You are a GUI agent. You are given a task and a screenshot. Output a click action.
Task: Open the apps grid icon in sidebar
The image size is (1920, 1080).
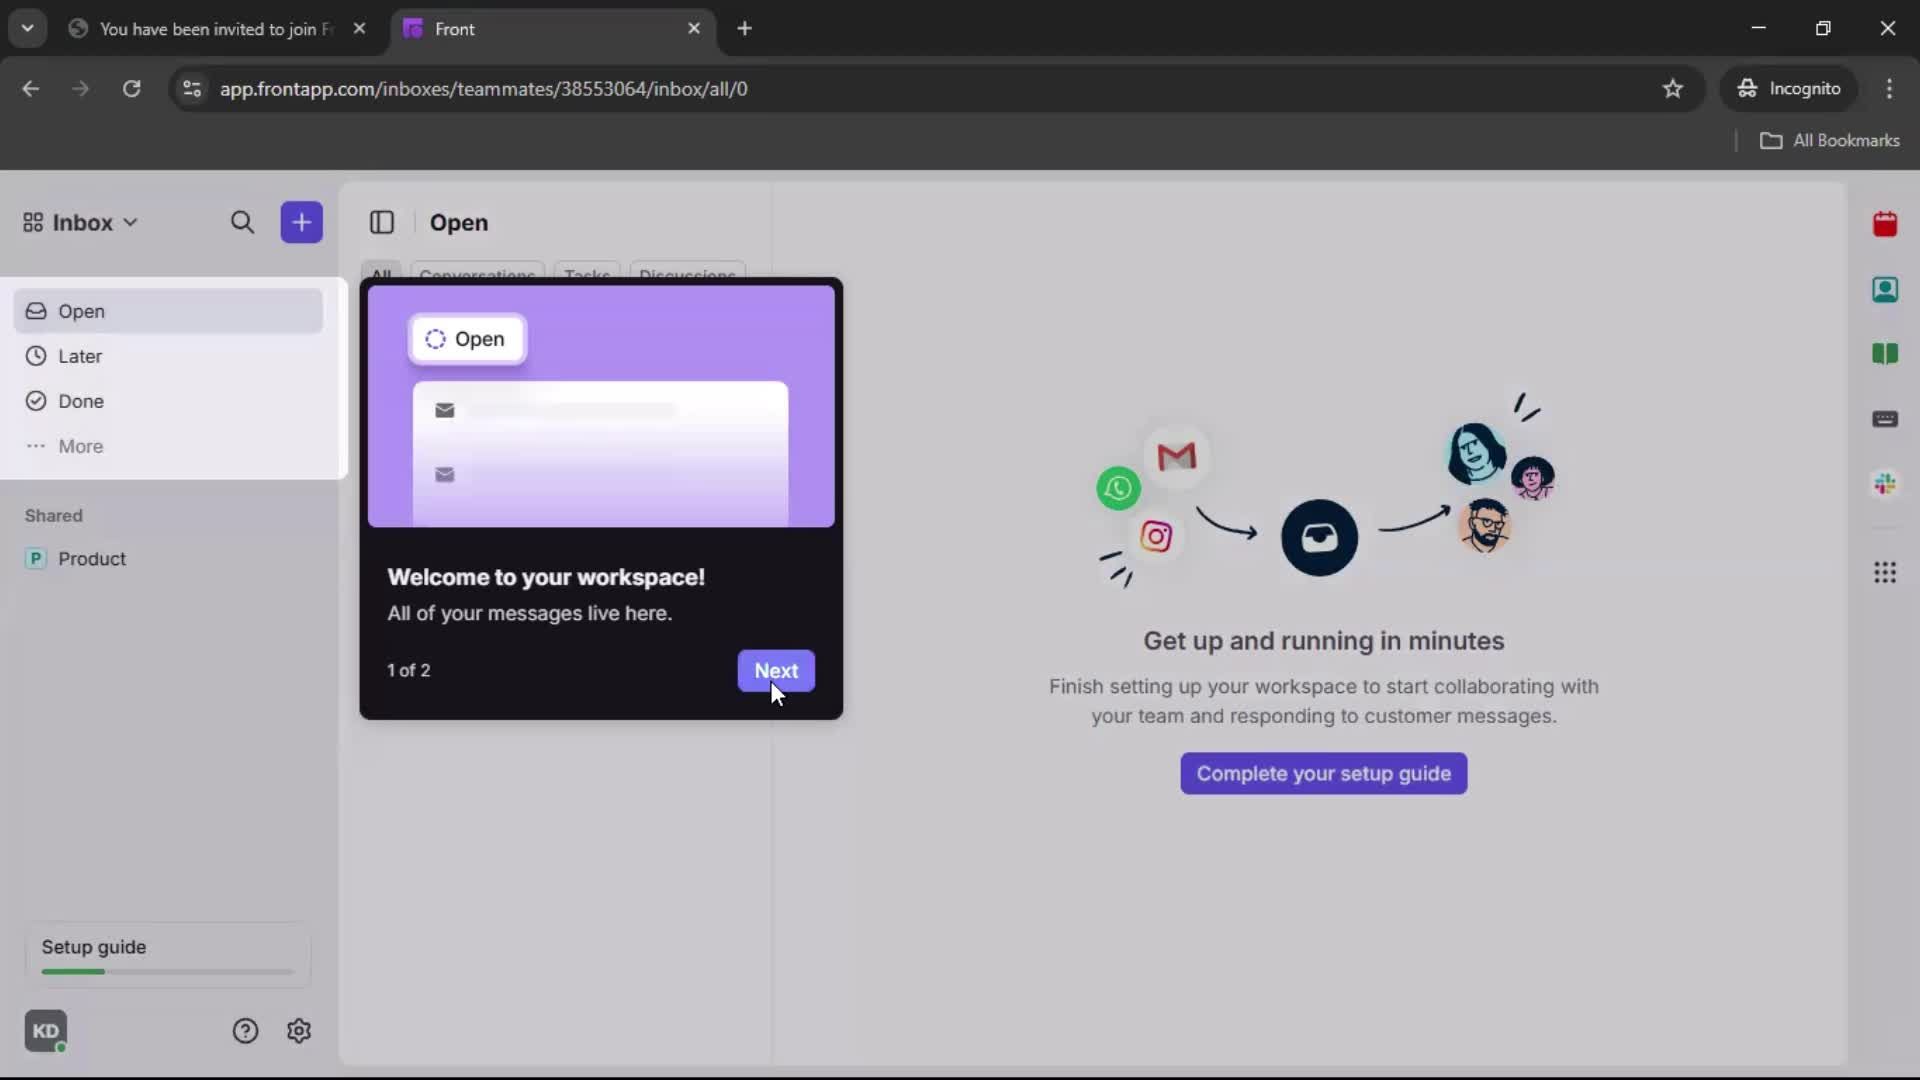[1887, 573]
